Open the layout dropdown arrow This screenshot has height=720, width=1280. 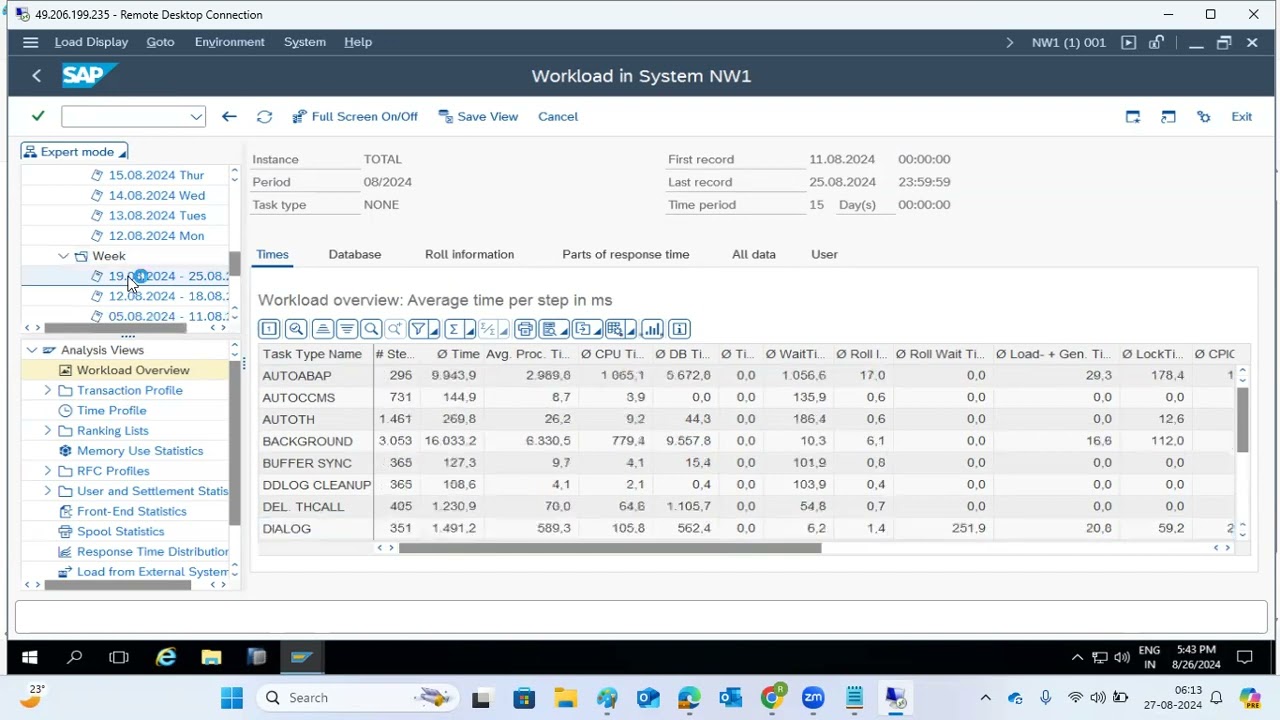(632, 329)
